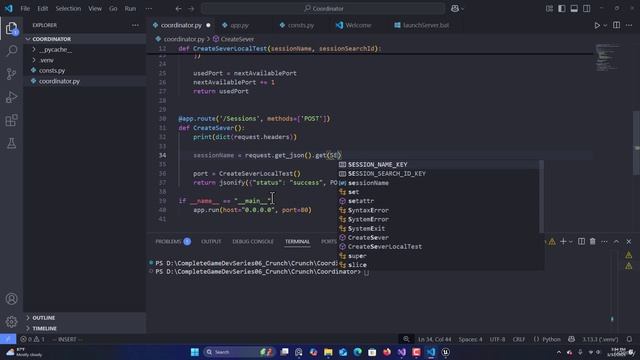Switch to the consts.py tab
This screenshot has height=360, width=640.
[300, 25]
